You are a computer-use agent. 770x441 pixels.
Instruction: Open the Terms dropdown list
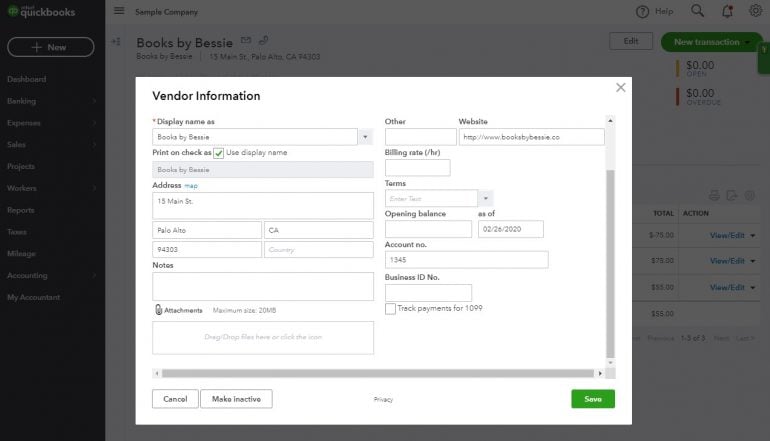click(485, 199)
